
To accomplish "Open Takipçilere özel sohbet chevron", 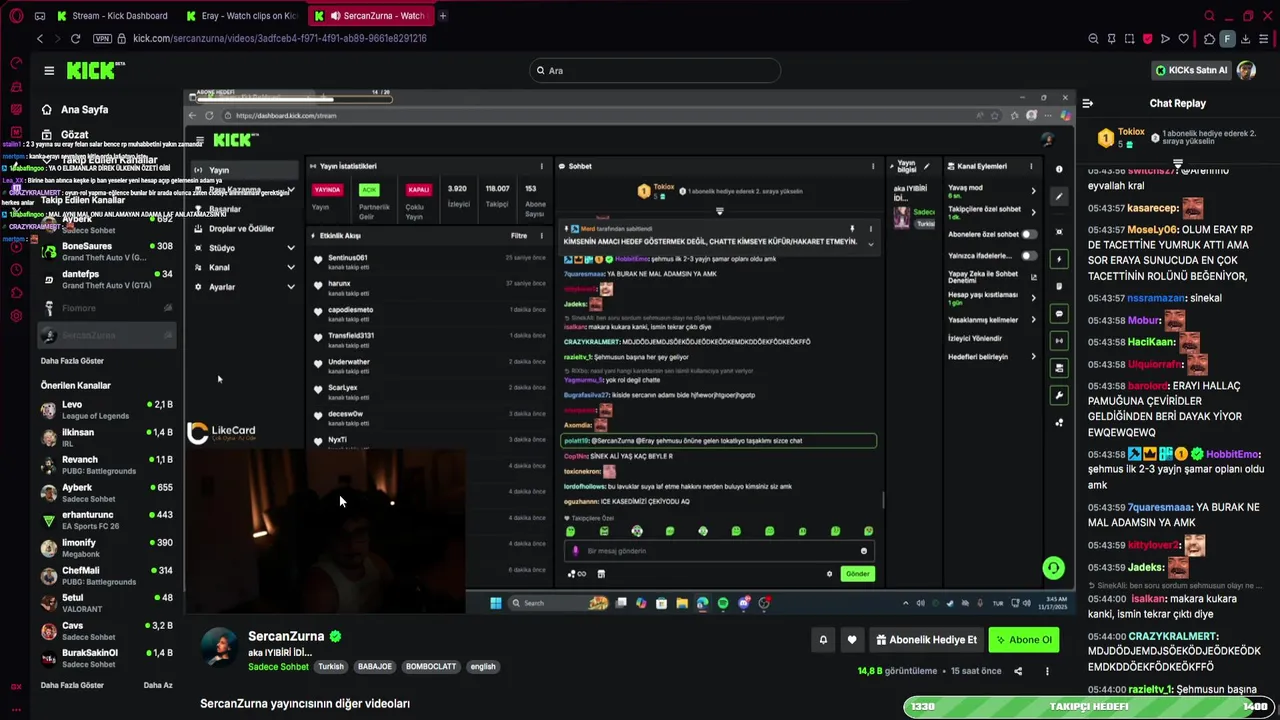I will point(1033,212).
